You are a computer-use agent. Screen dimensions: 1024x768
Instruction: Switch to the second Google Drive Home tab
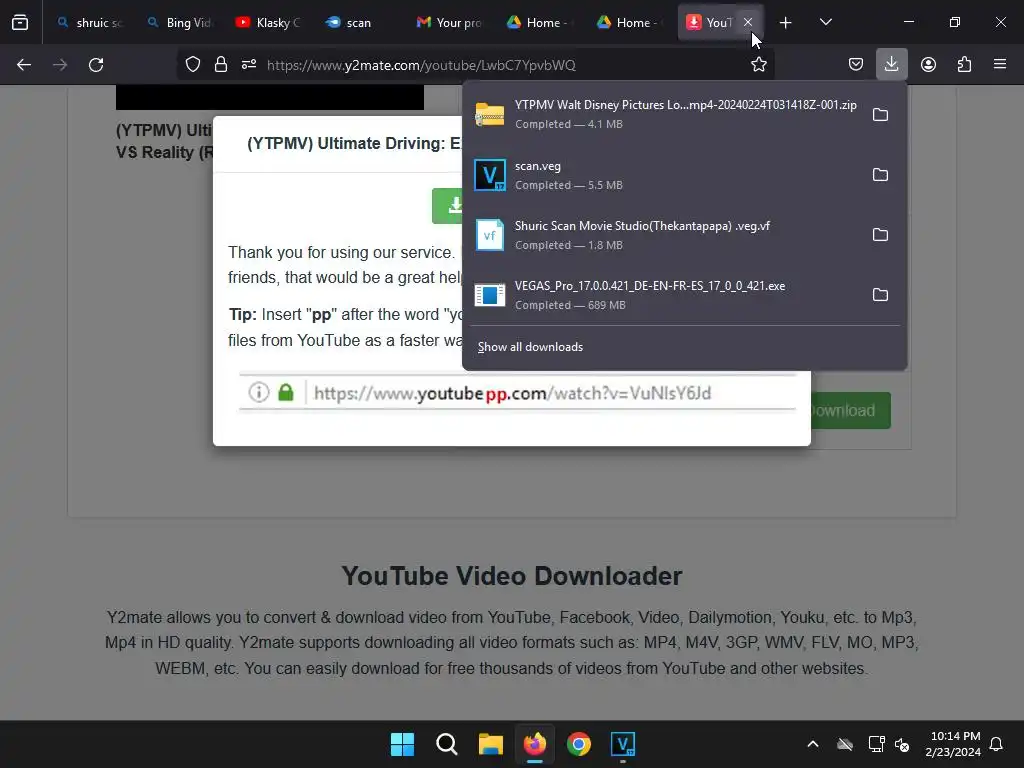(x=630, y=22)
